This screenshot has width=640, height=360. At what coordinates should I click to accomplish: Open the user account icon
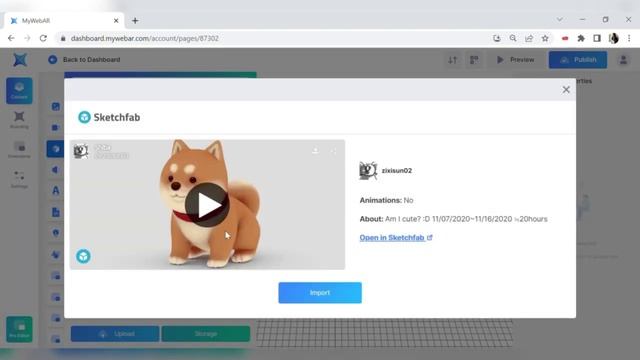(623, 60)
